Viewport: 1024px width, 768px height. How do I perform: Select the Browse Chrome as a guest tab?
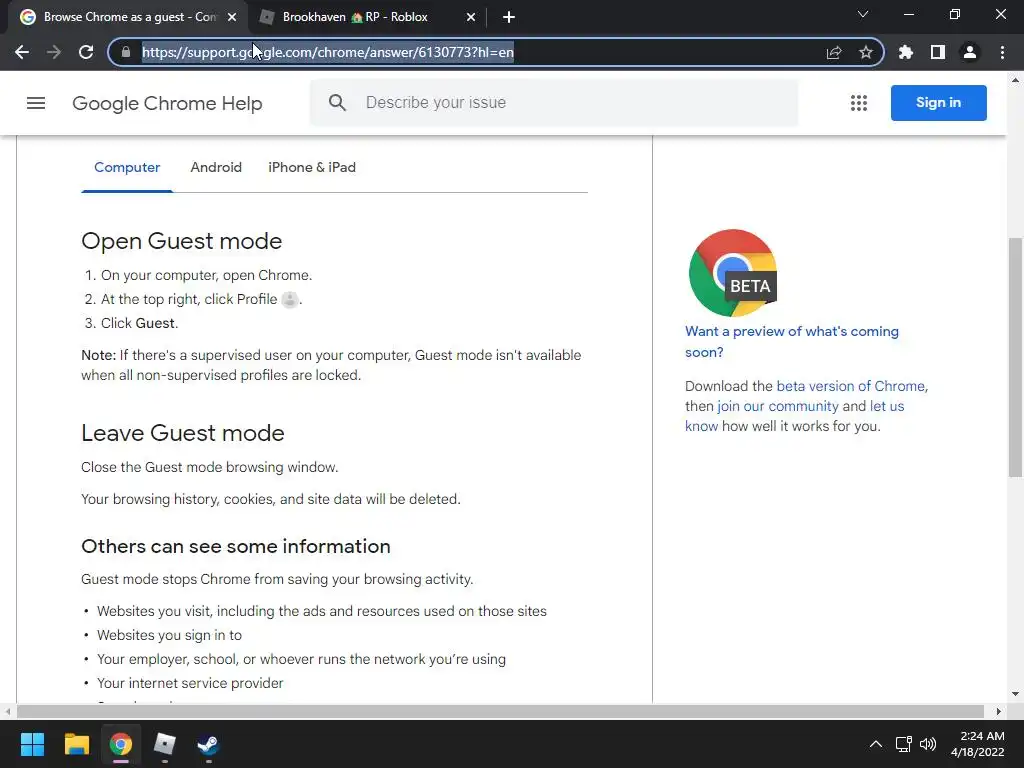(127, 17)
